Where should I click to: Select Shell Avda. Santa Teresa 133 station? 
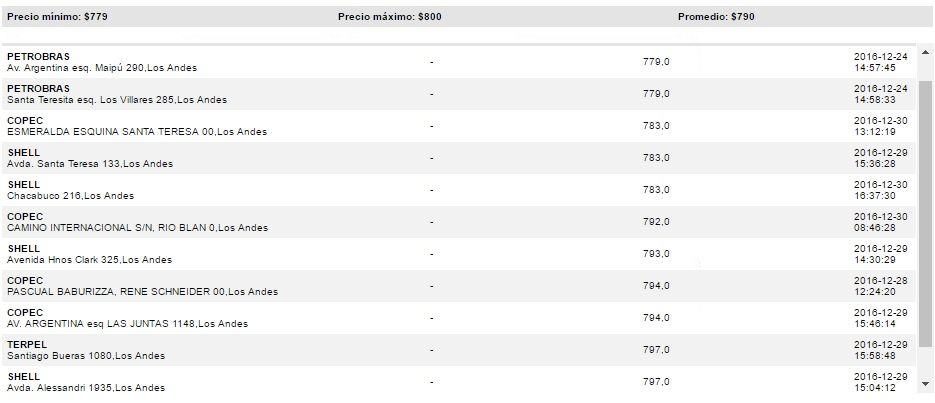pyautogui.click(x=90, y=158)
